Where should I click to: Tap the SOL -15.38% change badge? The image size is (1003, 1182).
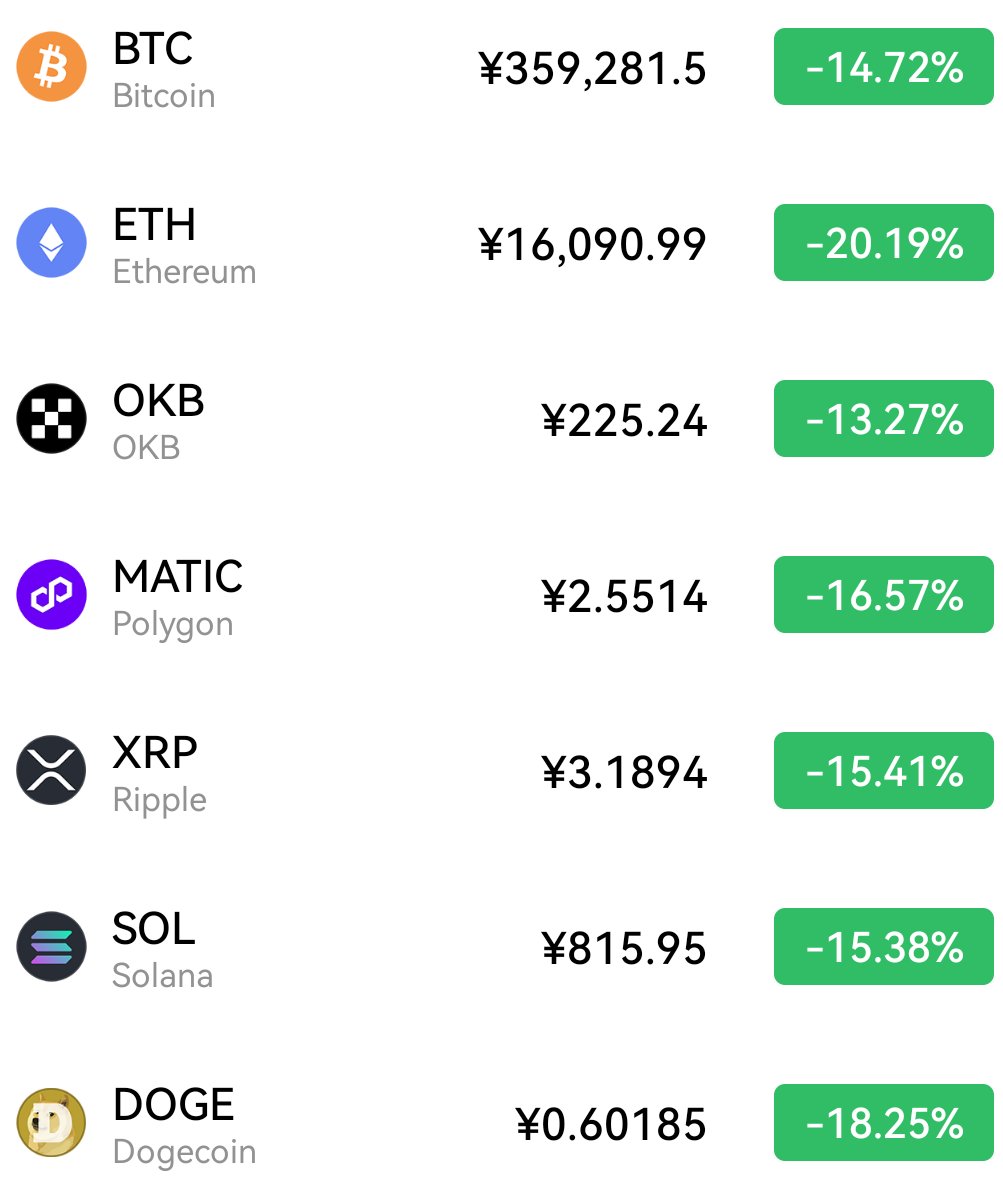tap(883, 947)
